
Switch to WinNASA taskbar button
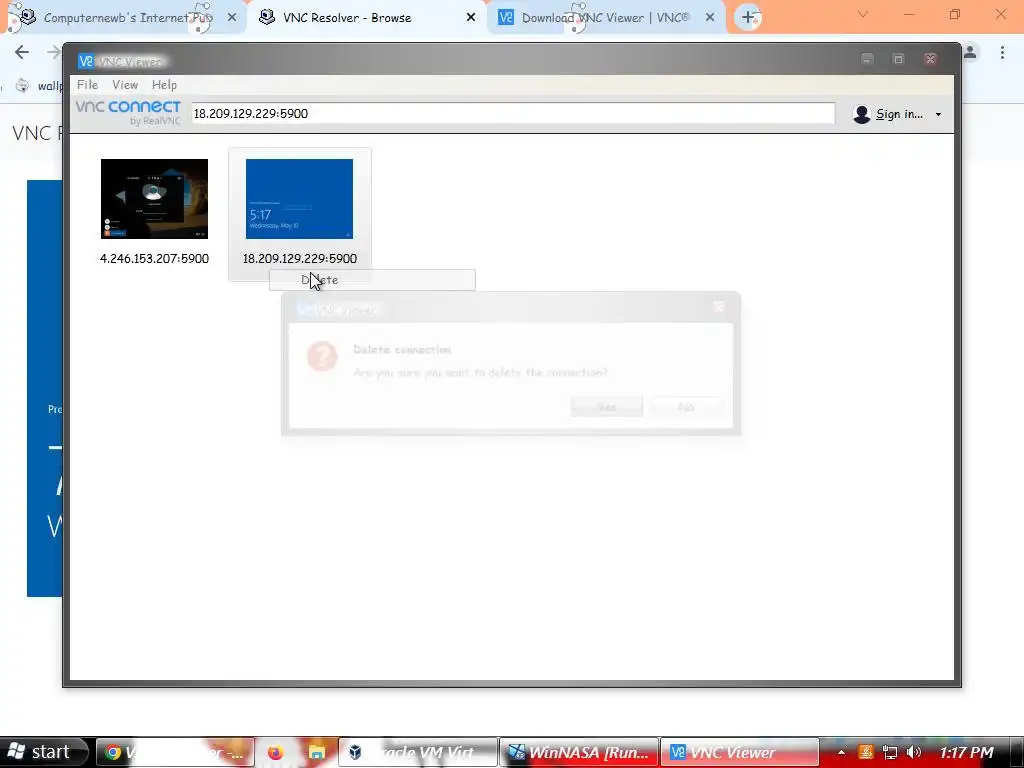click(x=580, y=752)
